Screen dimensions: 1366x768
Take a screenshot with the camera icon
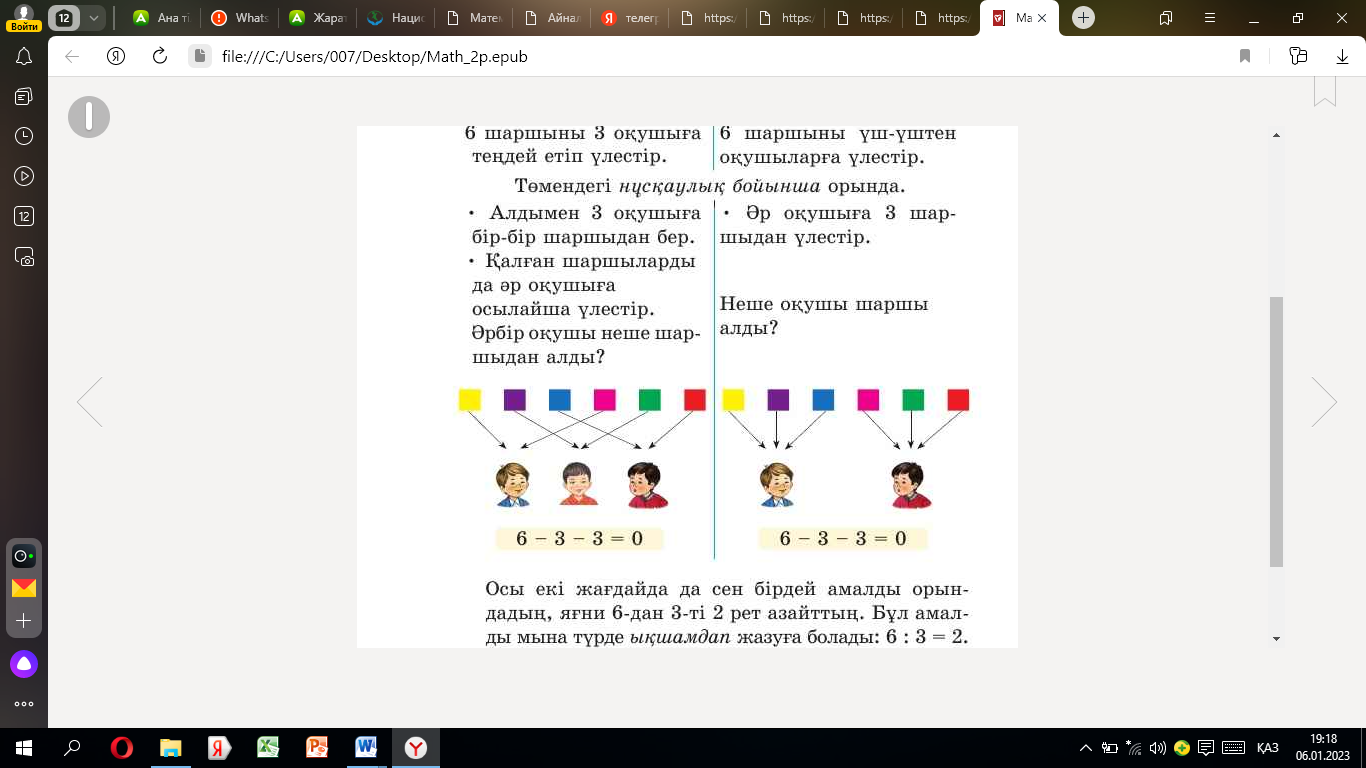pyautogui.click(x=24, y=256)
